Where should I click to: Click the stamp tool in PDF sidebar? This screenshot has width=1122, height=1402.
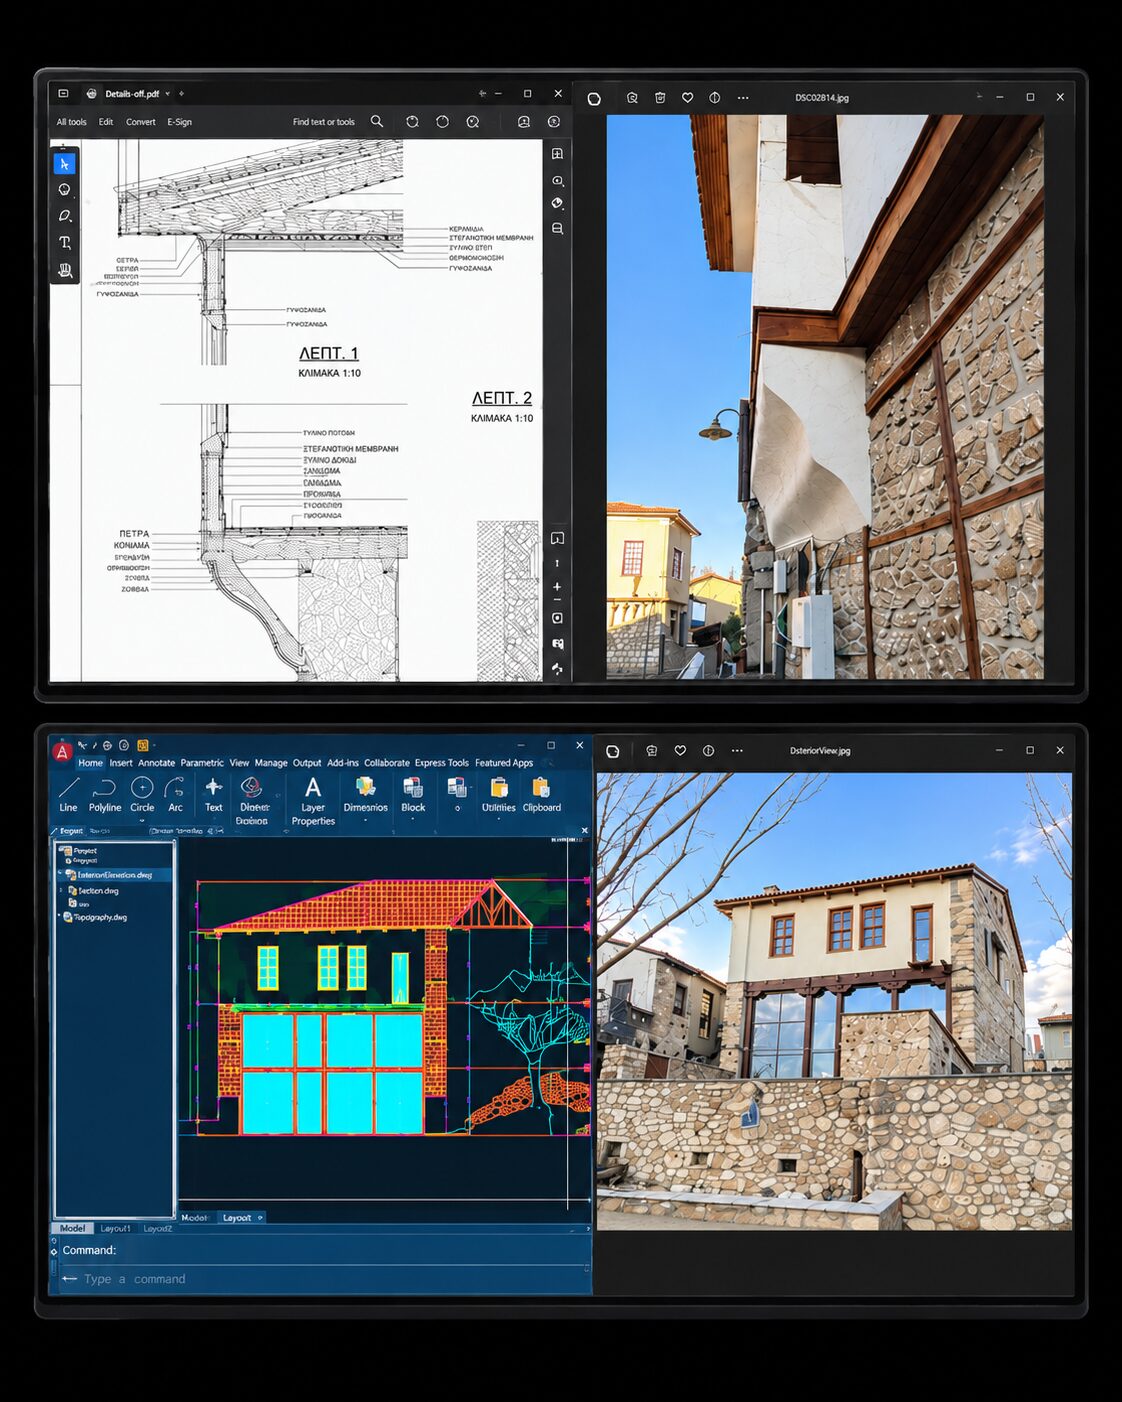coord(65,270)
